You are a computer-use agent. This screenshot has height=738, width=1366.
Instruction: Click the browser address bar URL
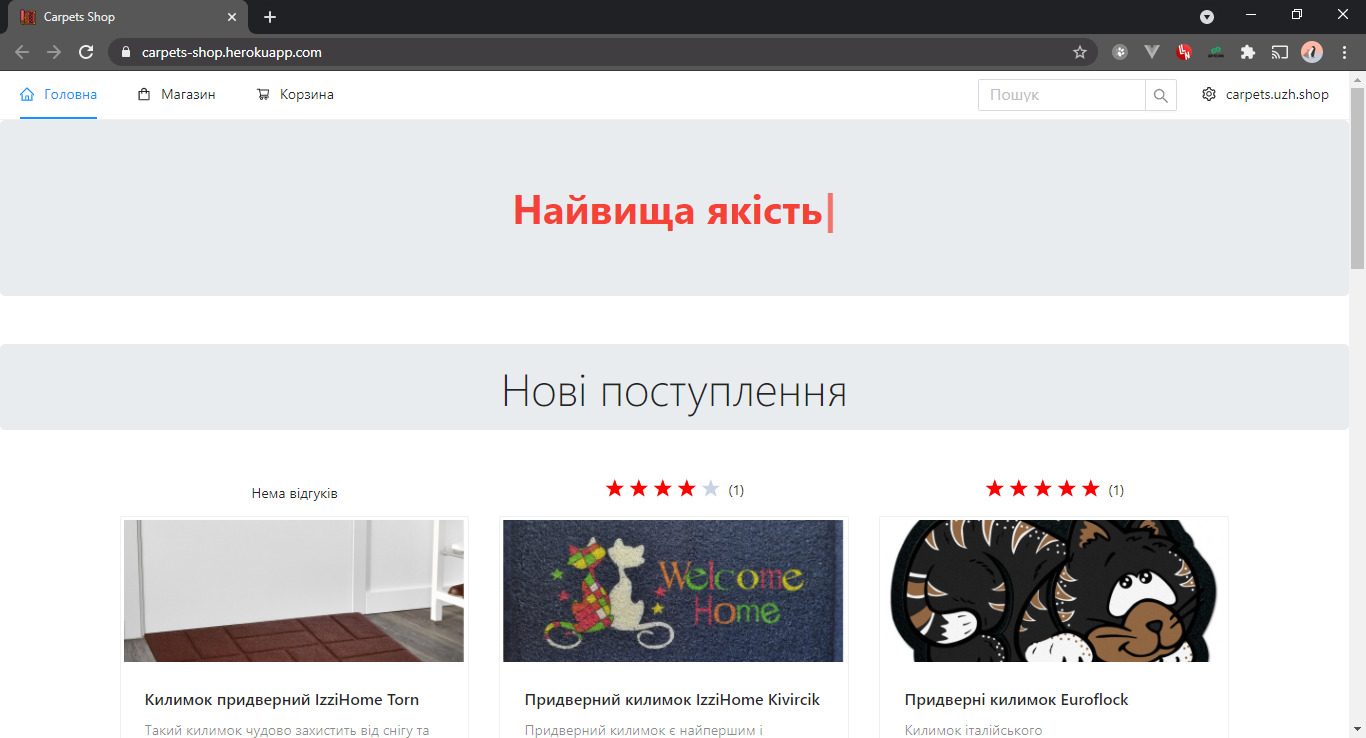click(x=232, y=52)
